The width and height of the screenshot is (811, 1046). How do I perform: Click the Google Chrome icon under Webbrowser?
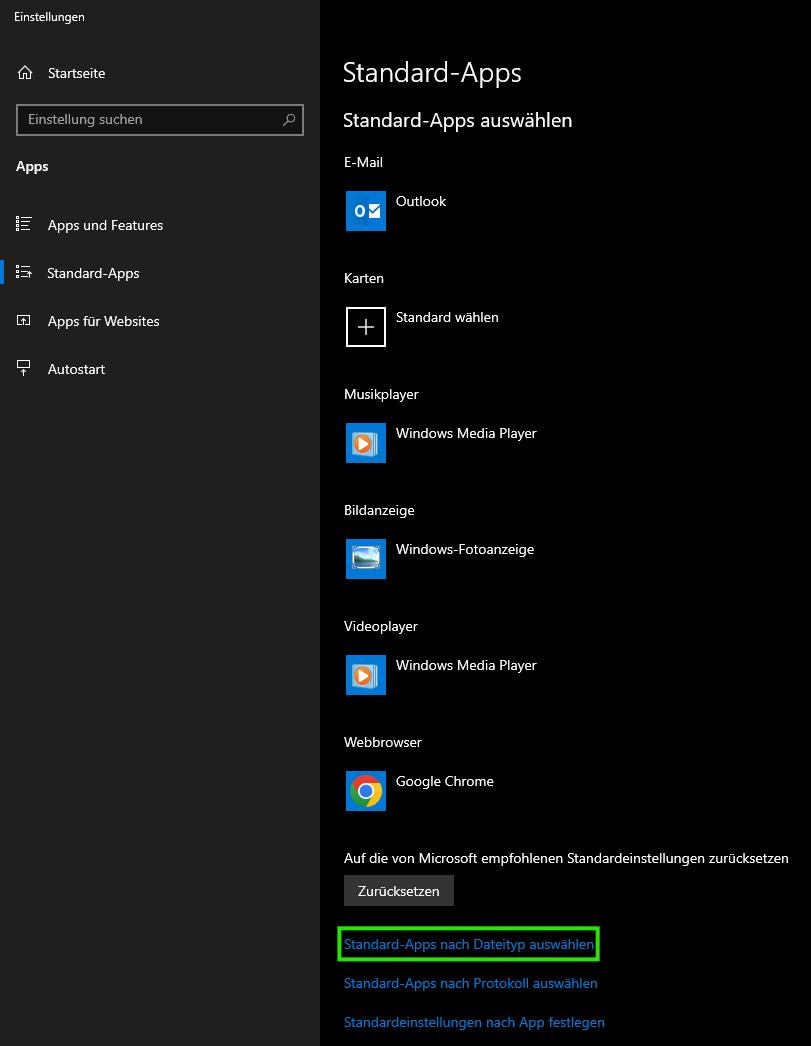[365, 791]
